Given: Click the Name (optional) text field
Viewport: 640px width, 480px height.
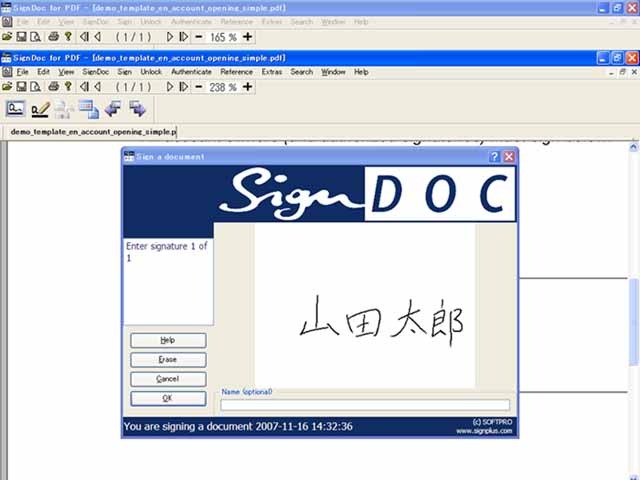Looking at the screenshot, I should coord(365,405).
